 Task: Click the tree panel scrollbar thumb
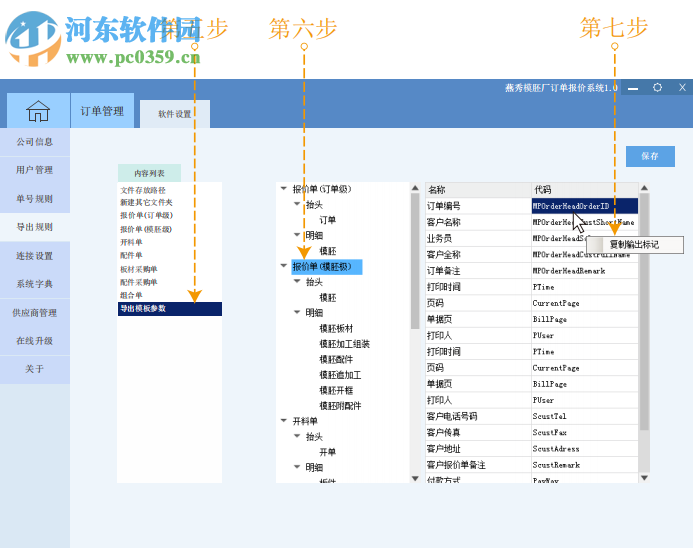(x=415, y=261)
